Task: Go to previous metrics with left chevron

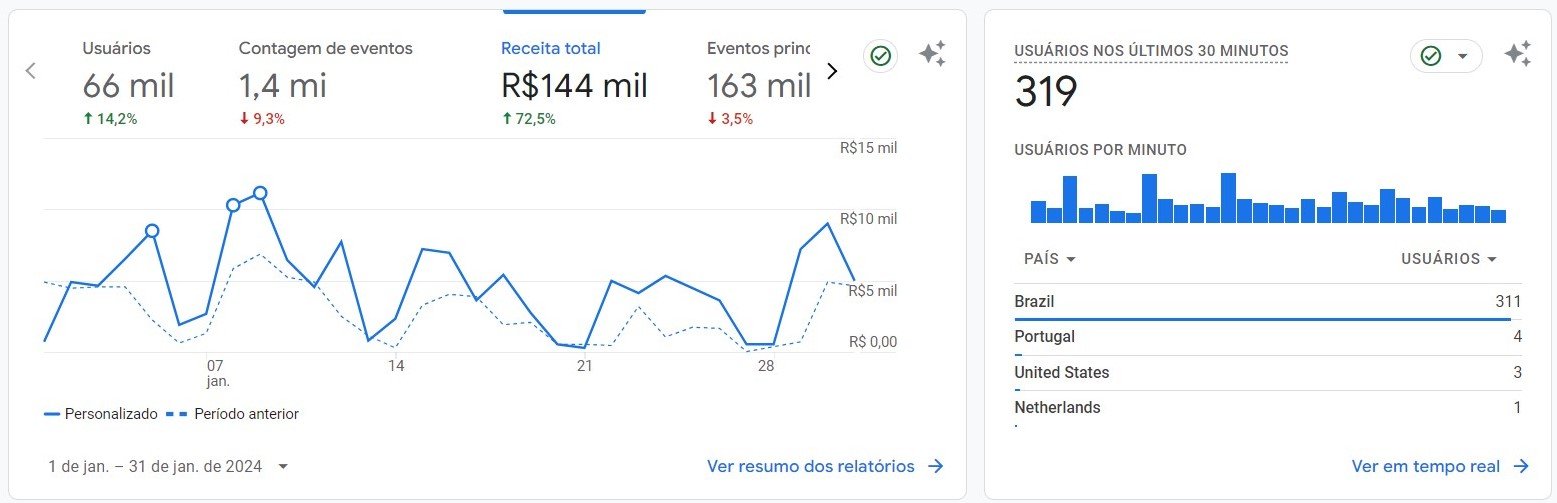Action: [x=31, y=70]
